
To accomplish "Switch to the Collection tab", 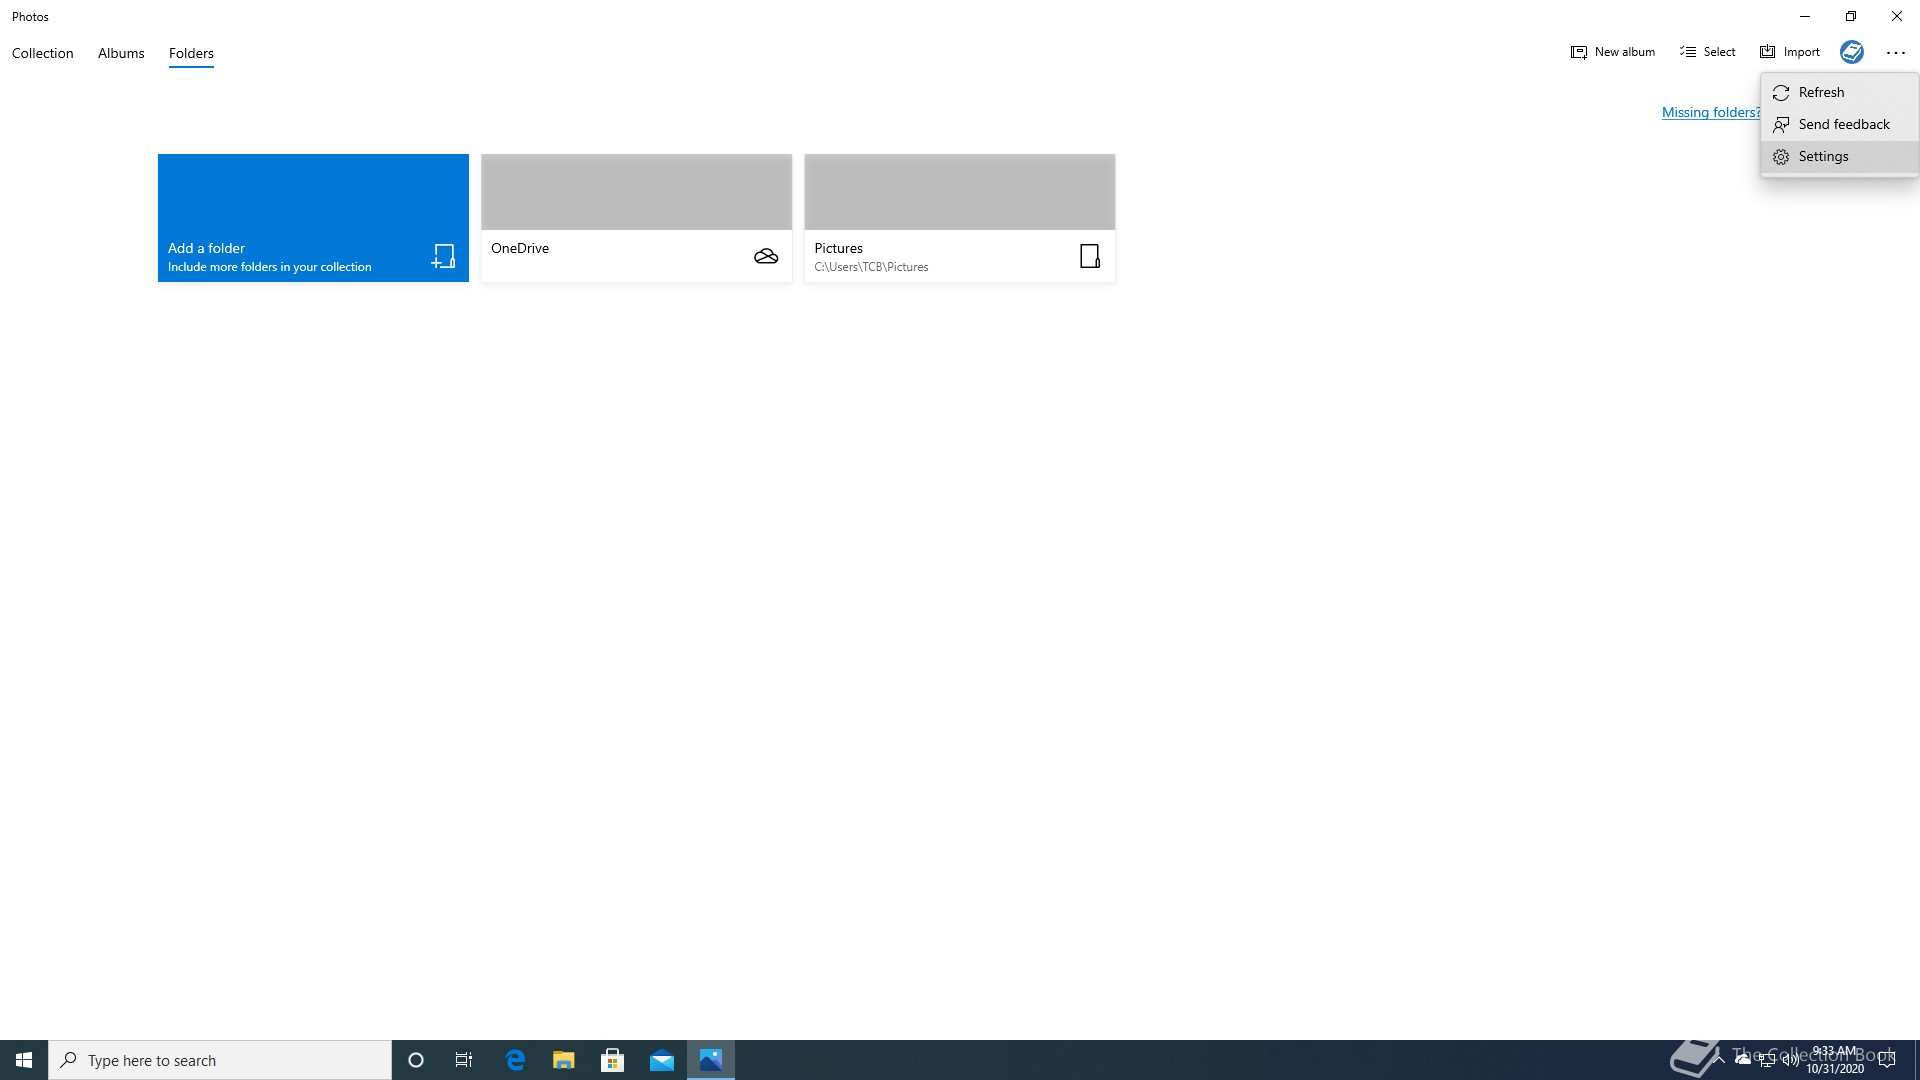I will 43,53.
